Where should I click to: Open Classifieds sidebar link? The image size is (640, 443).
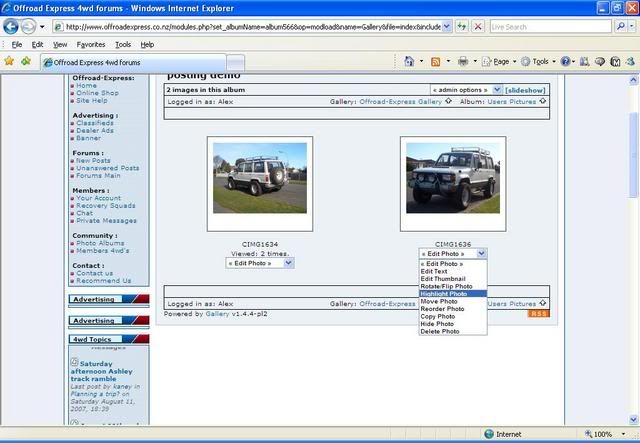tap(95, 123)
